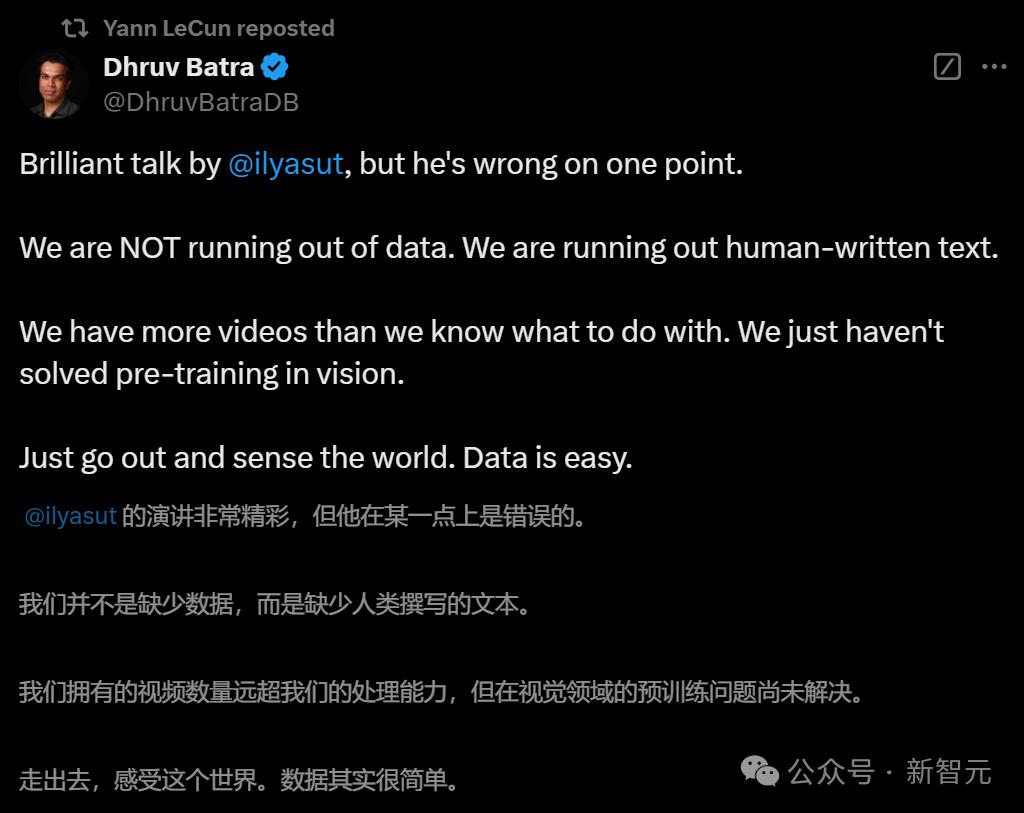Click the "新智元" account name
The width and height of the screenshot is (1024, 813).
click(948, 771)
